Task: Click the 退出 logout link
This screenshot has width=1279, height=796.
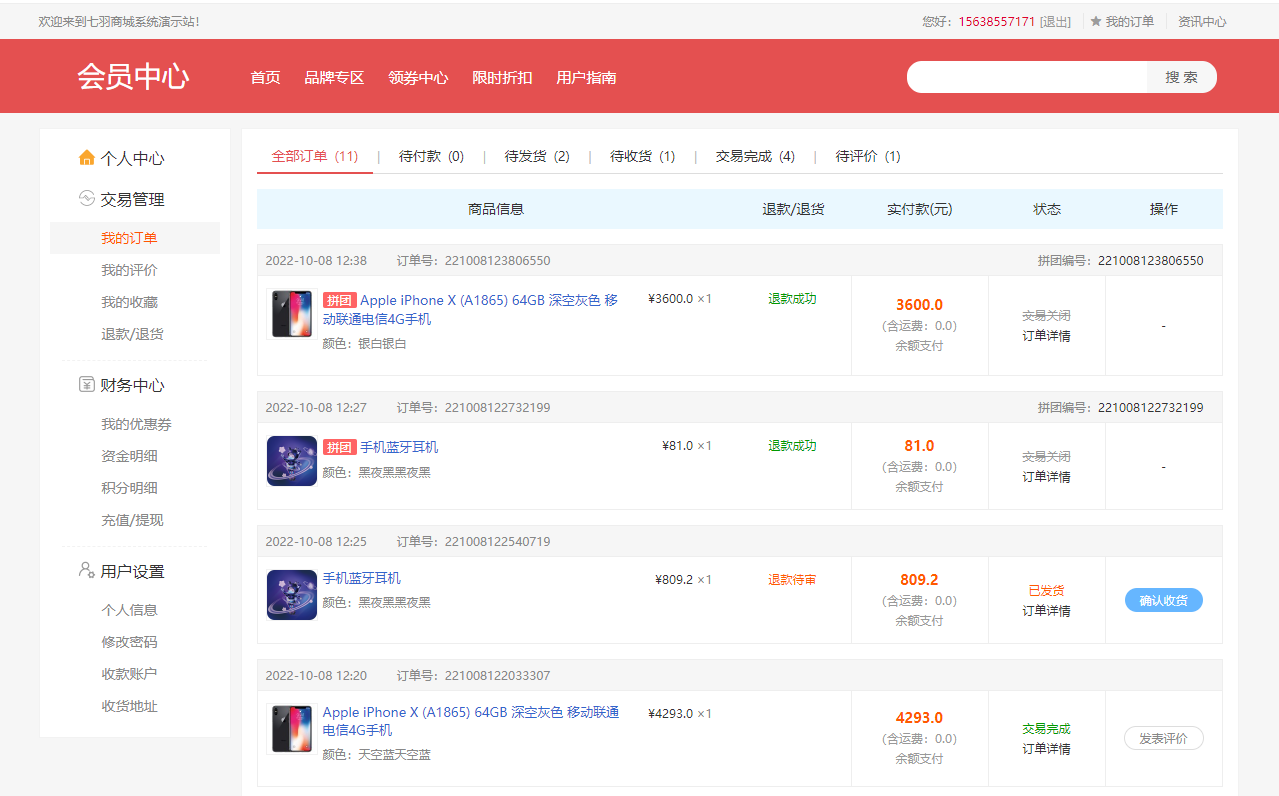Action: click(1055, 21)
